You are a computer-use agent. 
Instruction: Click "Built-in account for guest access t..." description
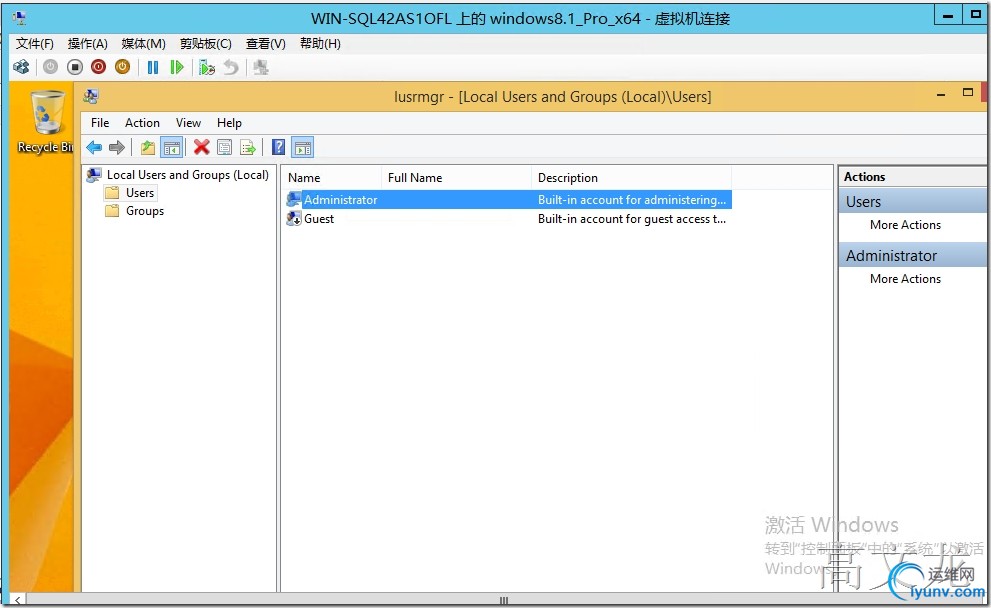632,219
